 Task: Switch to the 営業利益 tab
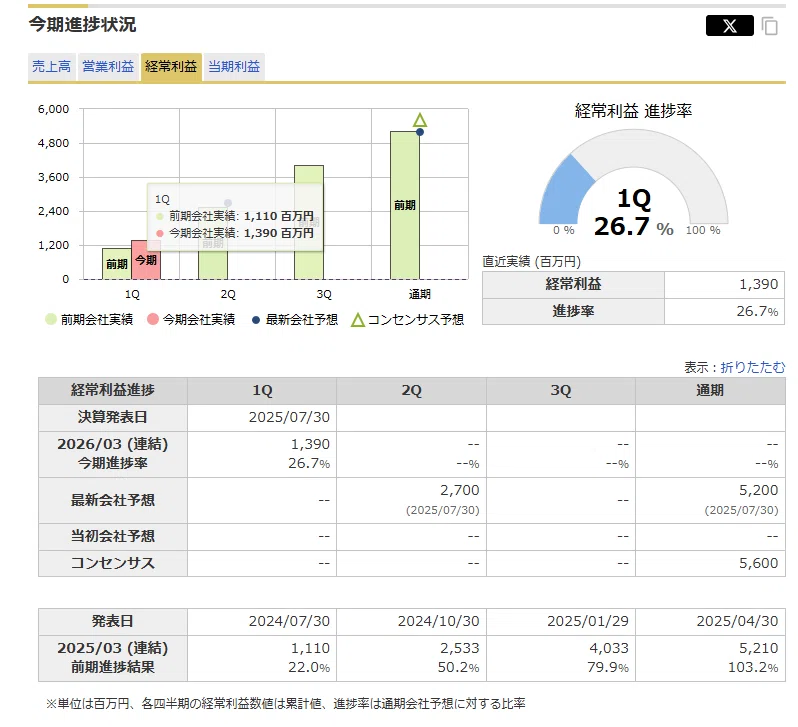tap(108, 67)
